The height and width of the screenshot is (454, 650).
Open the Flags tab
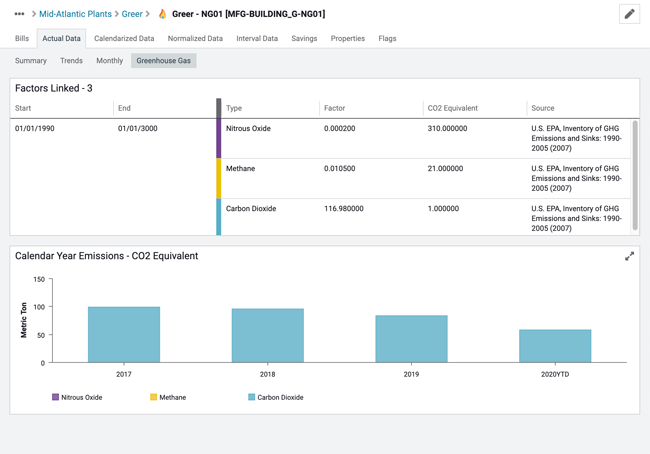(x=387, y=38)
